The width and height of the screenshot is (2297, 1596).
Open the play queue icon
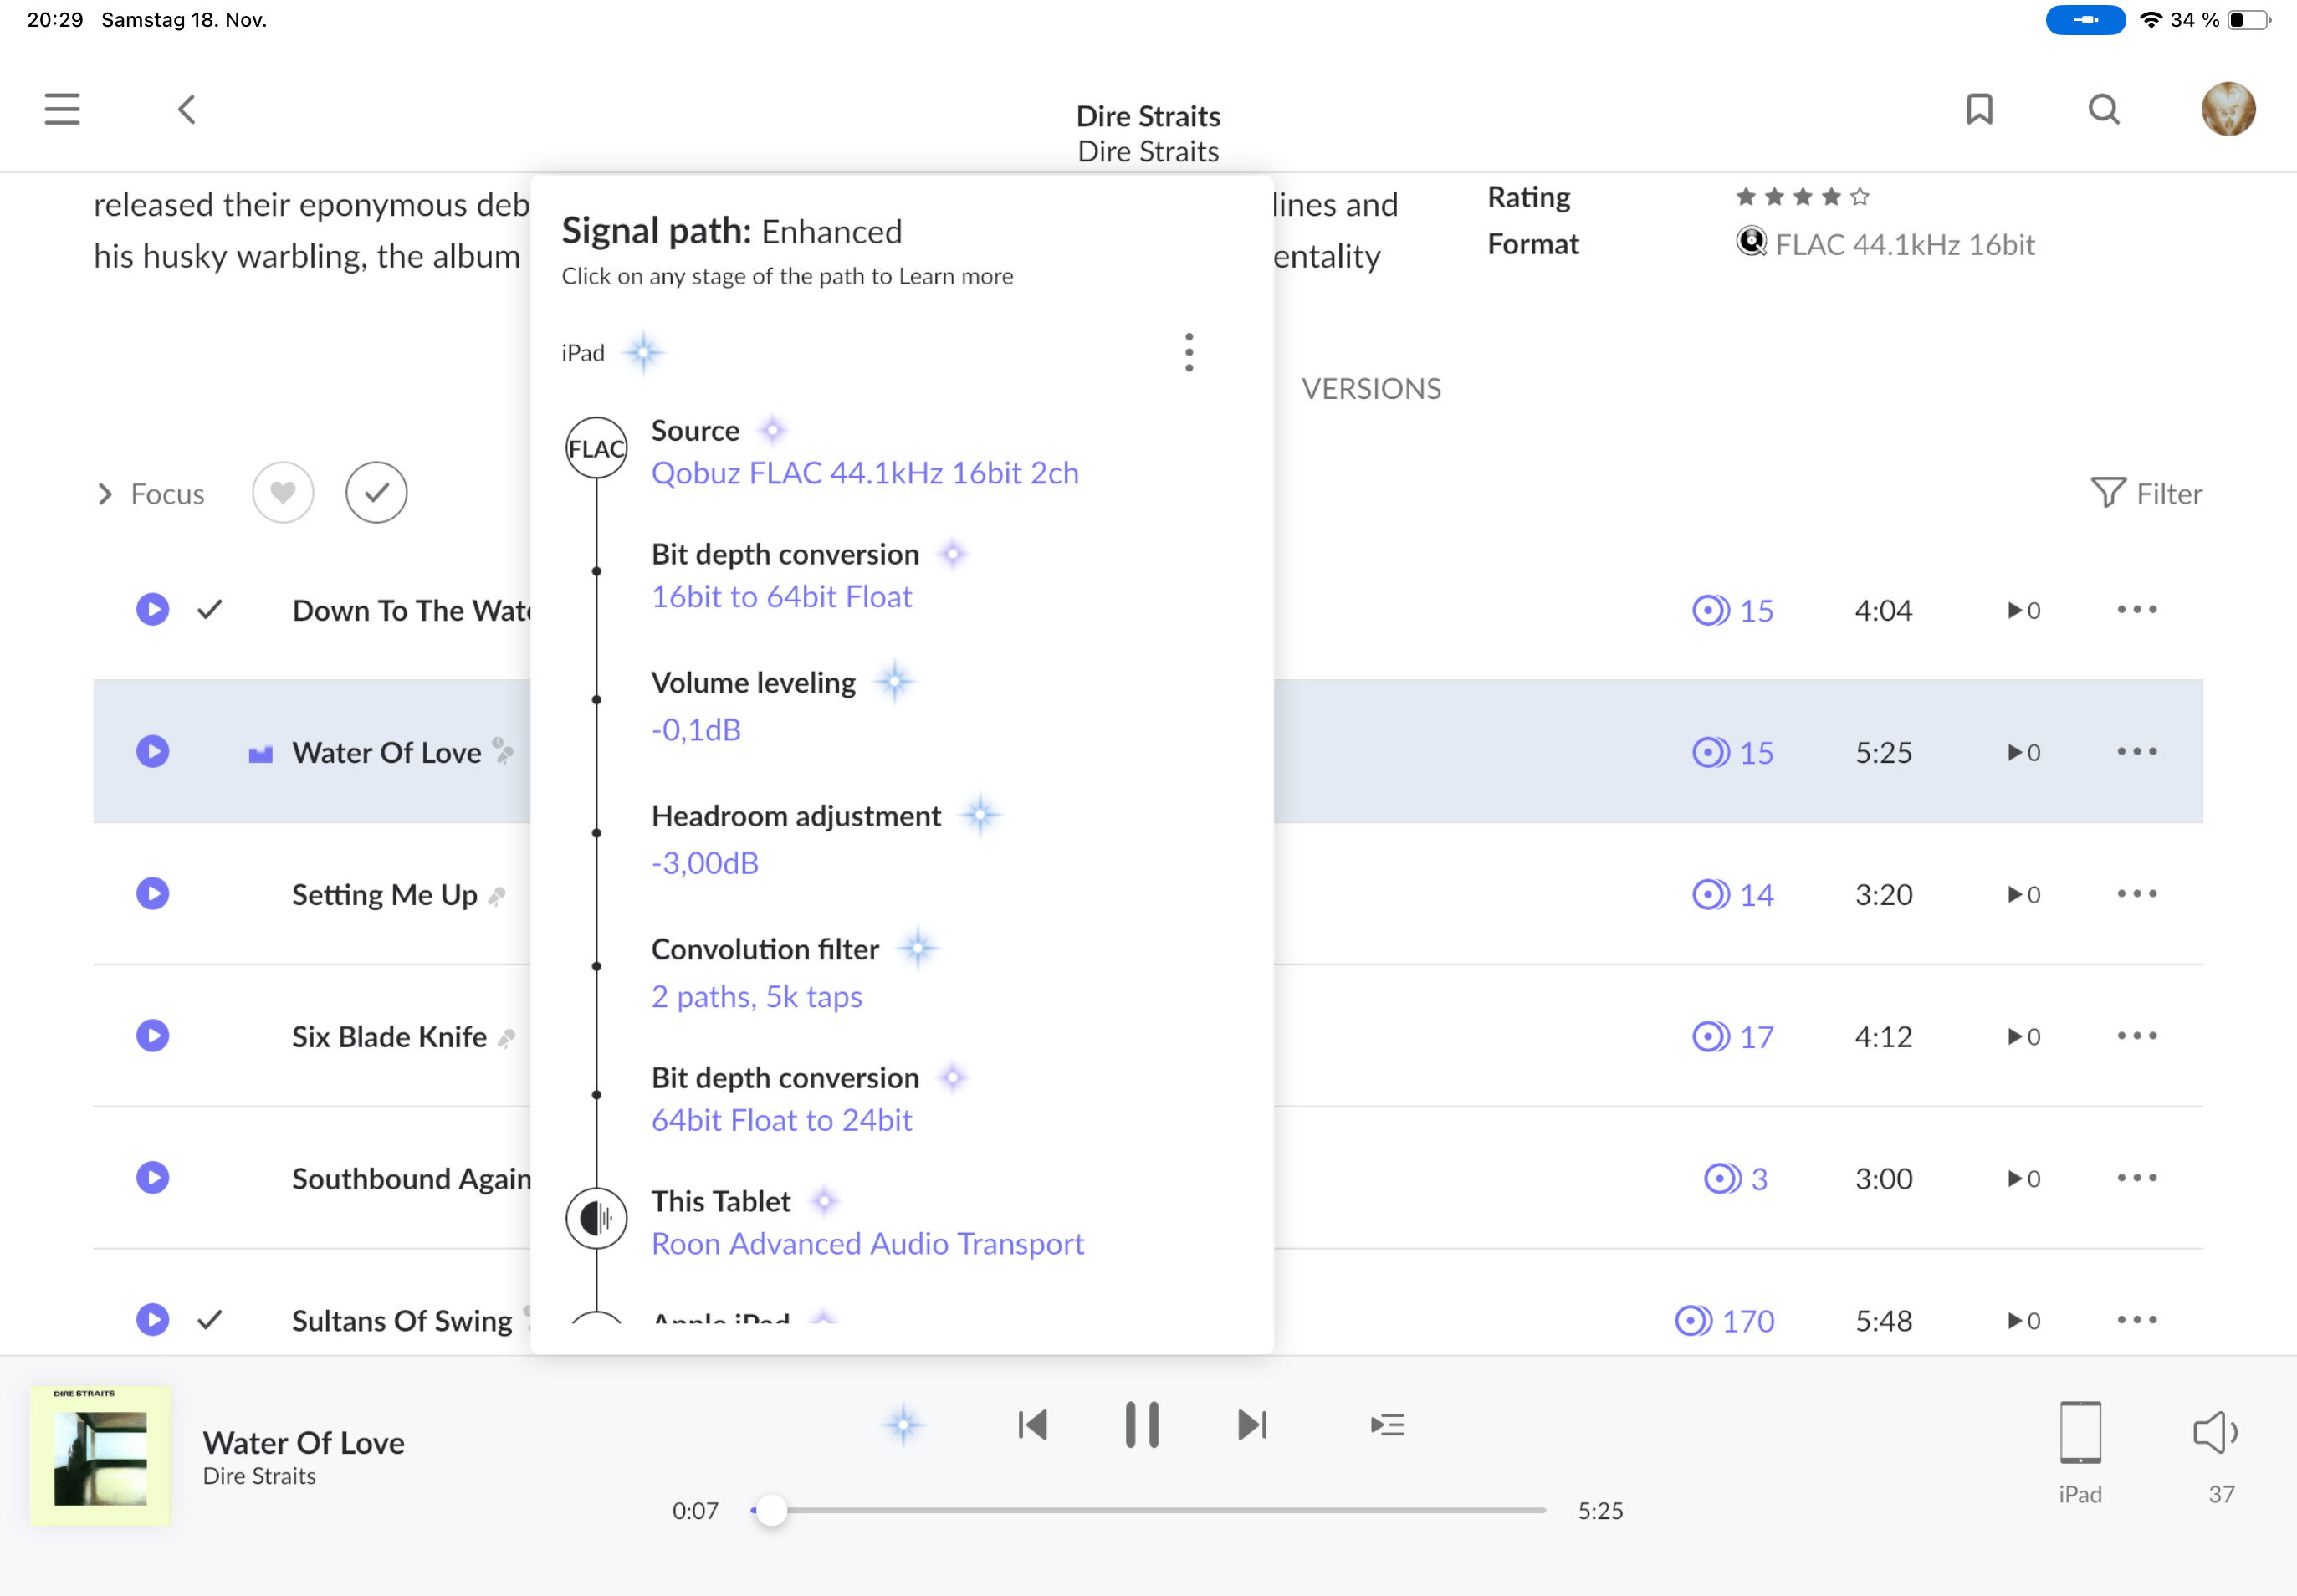tap(1388, 1425)
